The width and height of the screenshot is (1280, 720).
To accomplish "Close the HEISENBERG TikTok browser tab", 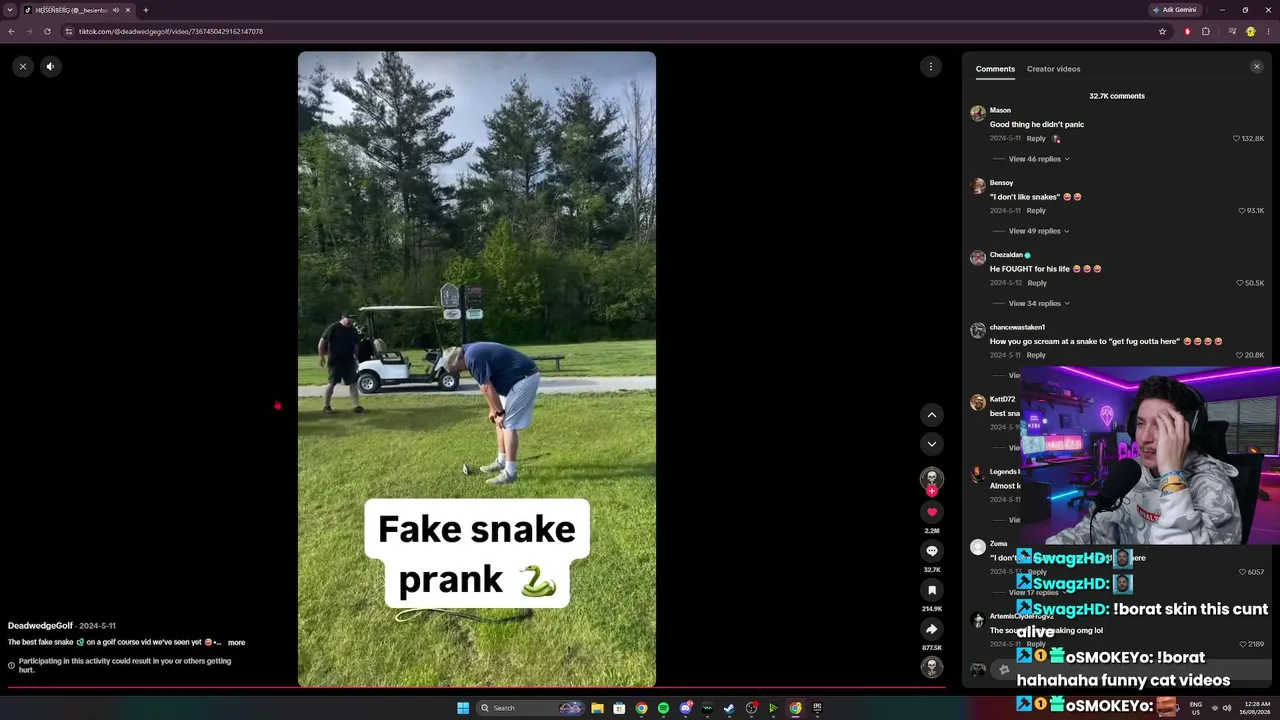I will (128, 10).
